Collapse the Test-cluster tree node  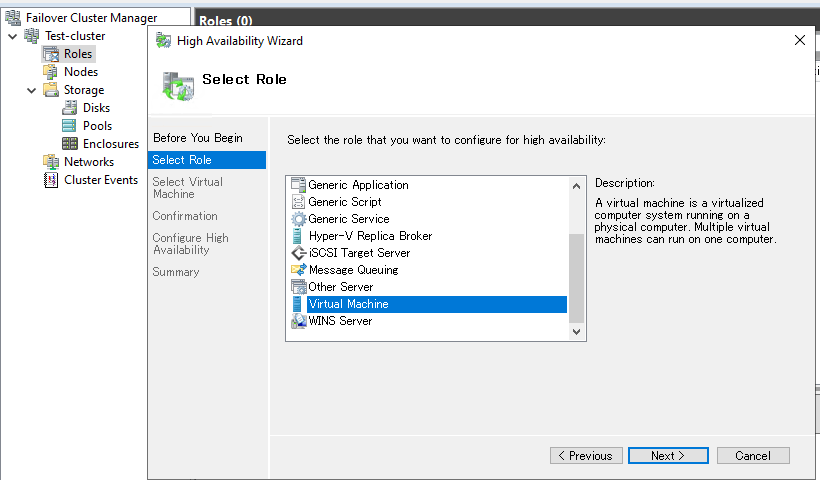point(13,36)
